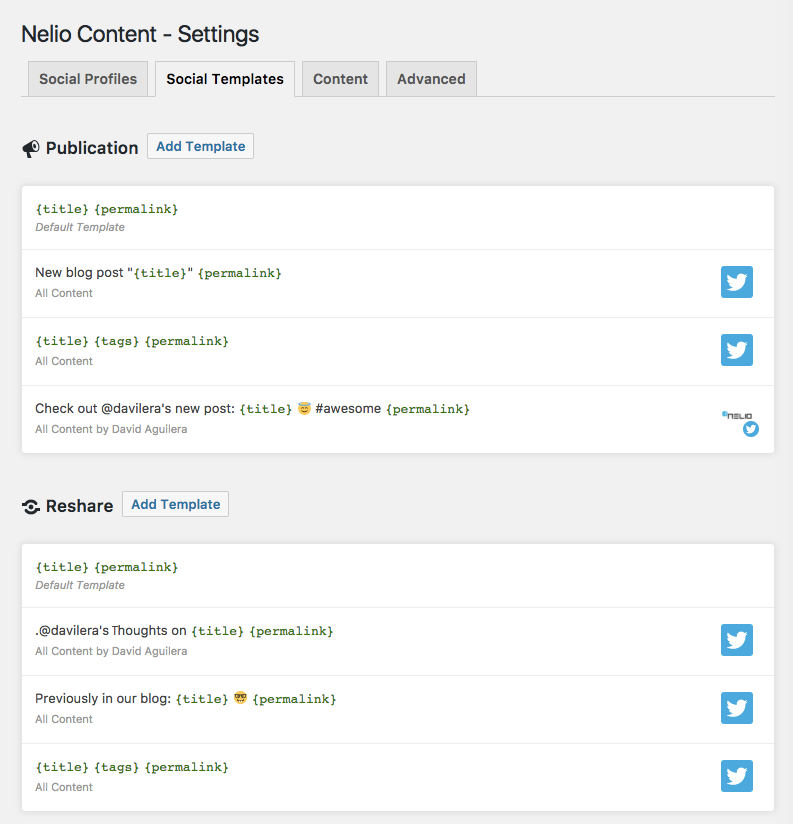
Task: Click Twitter icon for Publication {title} {tags} template
Action: click(x=736, y=350)
